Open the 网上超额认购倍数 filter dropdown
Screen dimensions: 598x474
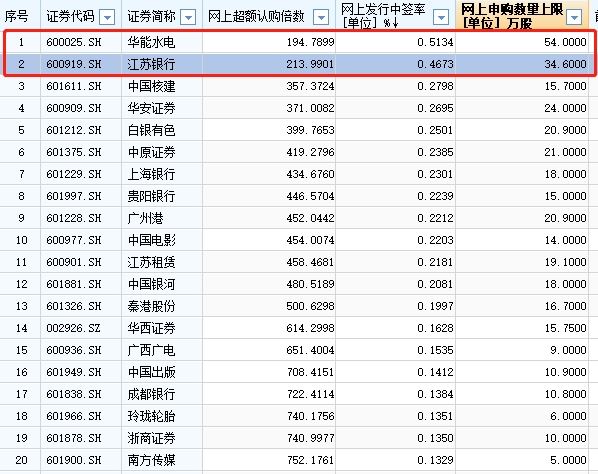pyautogui.click(x=321, y=17)
